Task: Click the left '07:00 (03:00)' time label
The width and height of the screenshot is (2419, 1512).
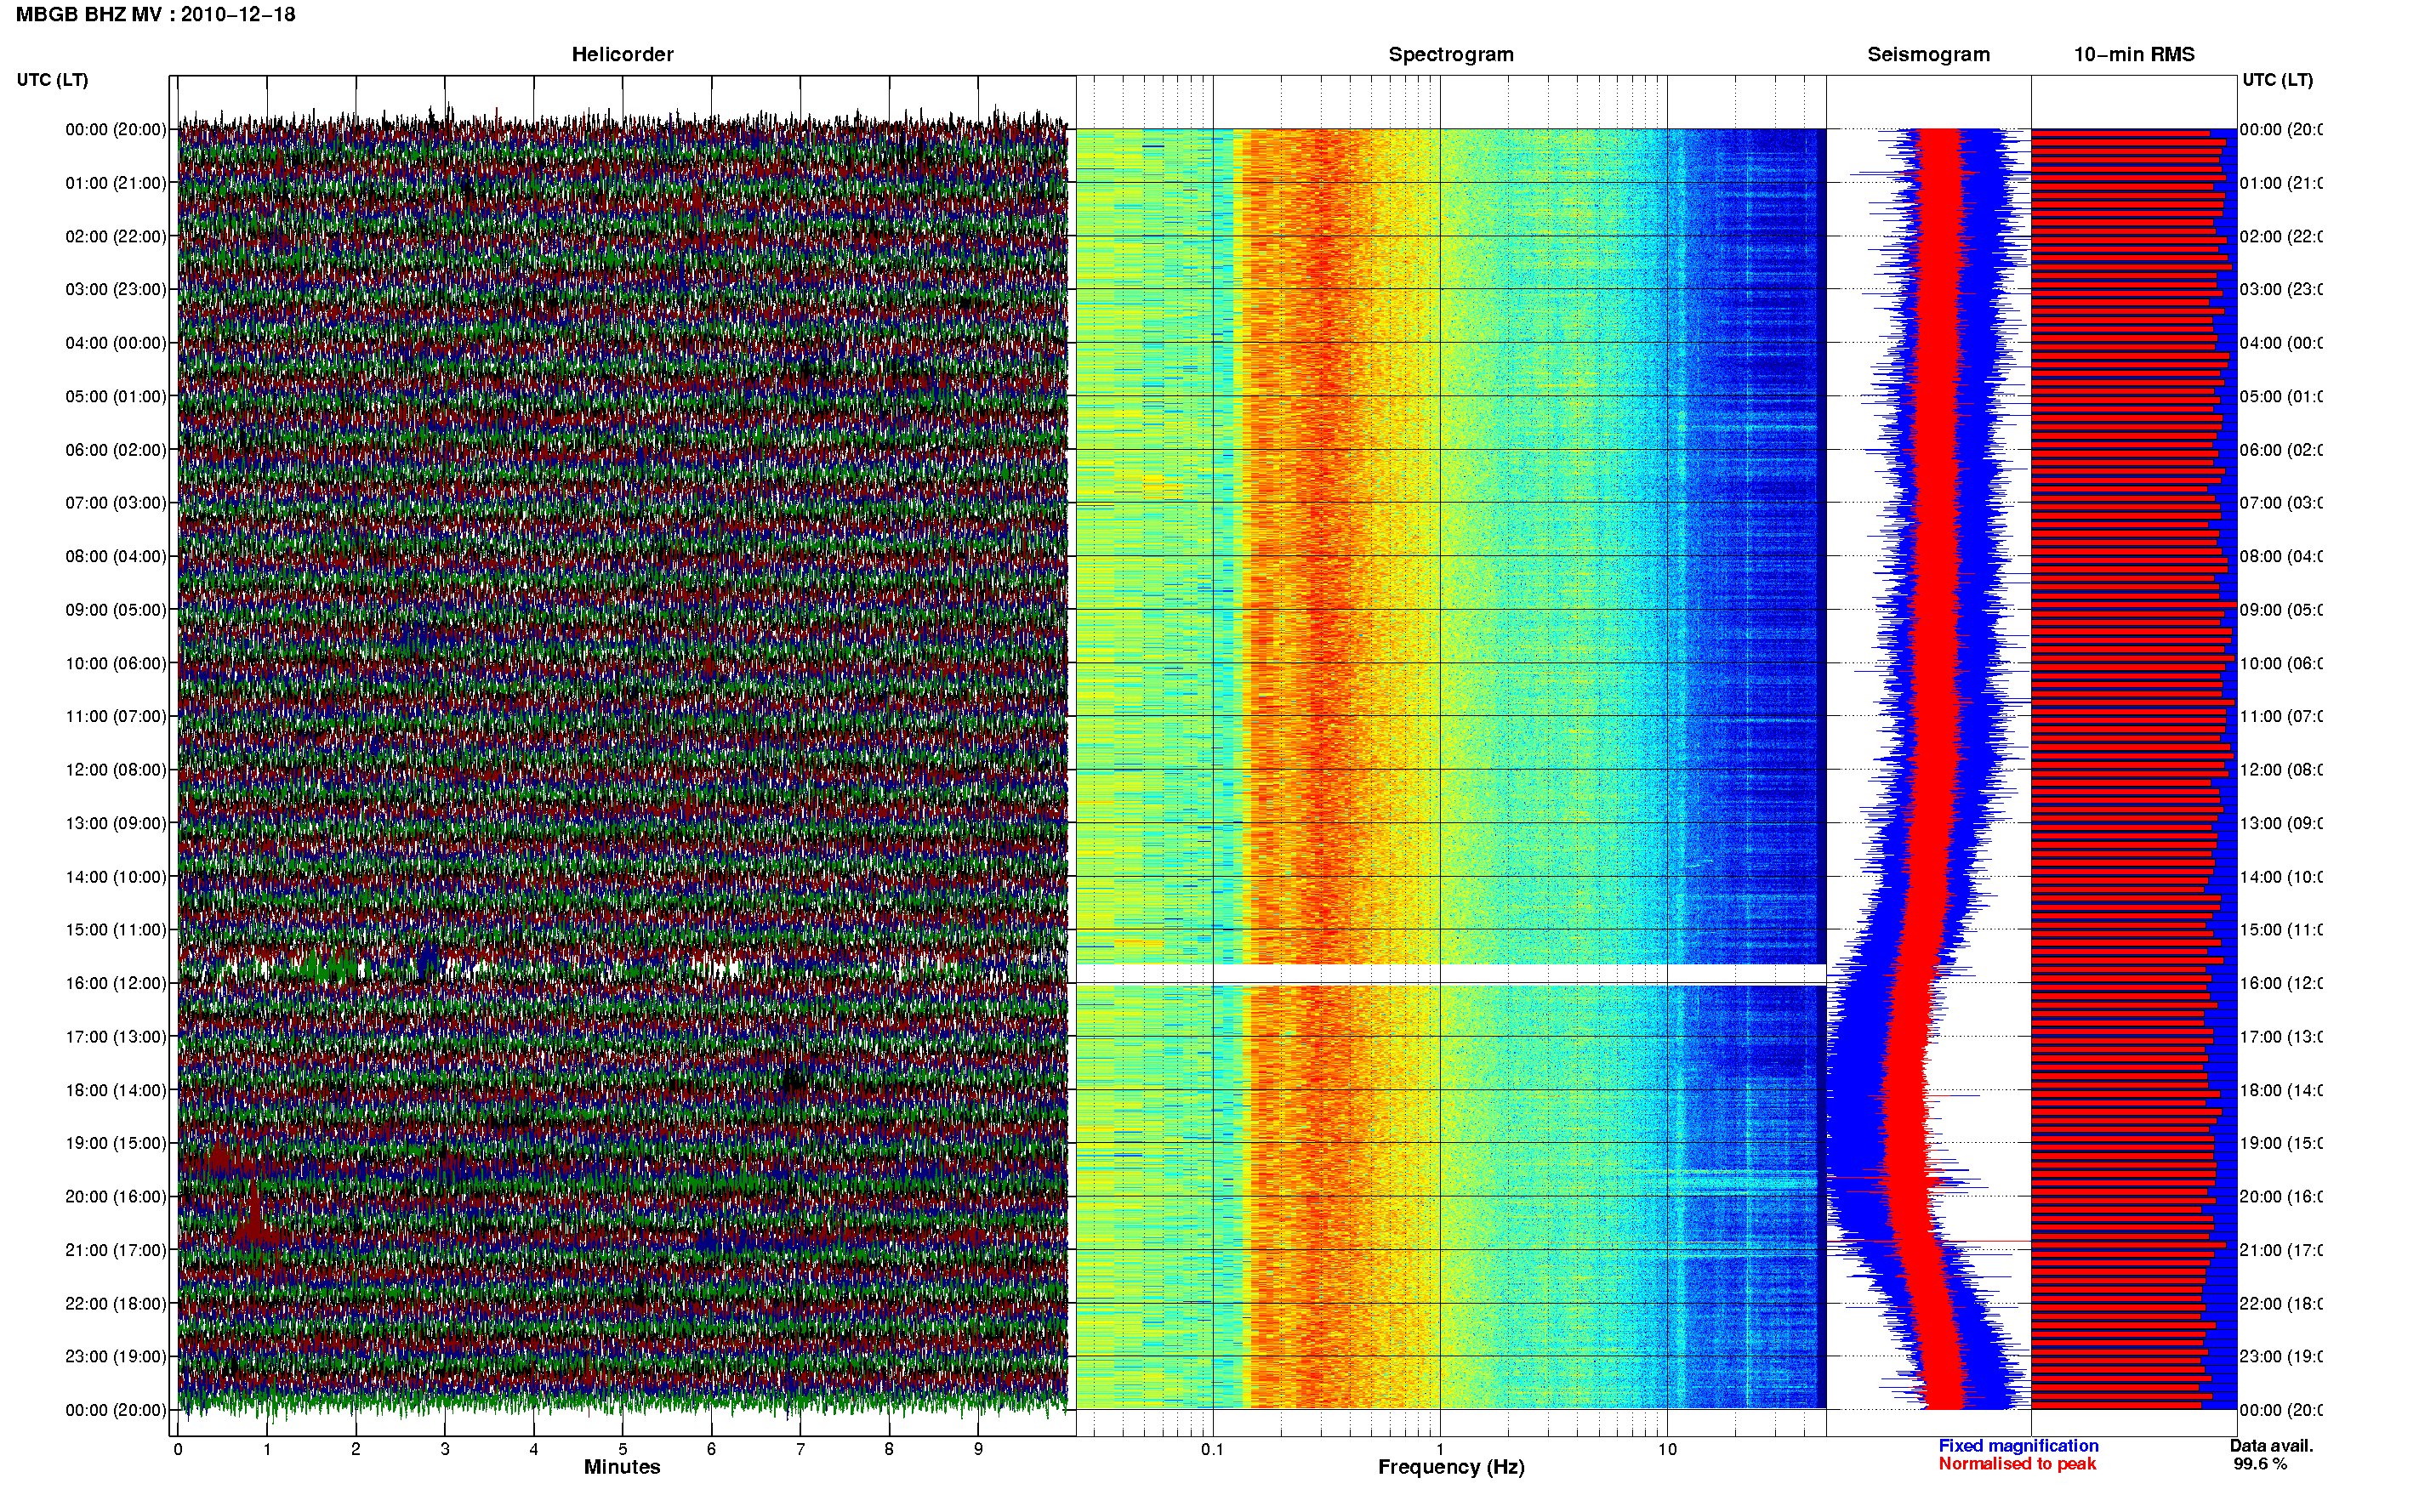Action: click(x=116, y=503)
